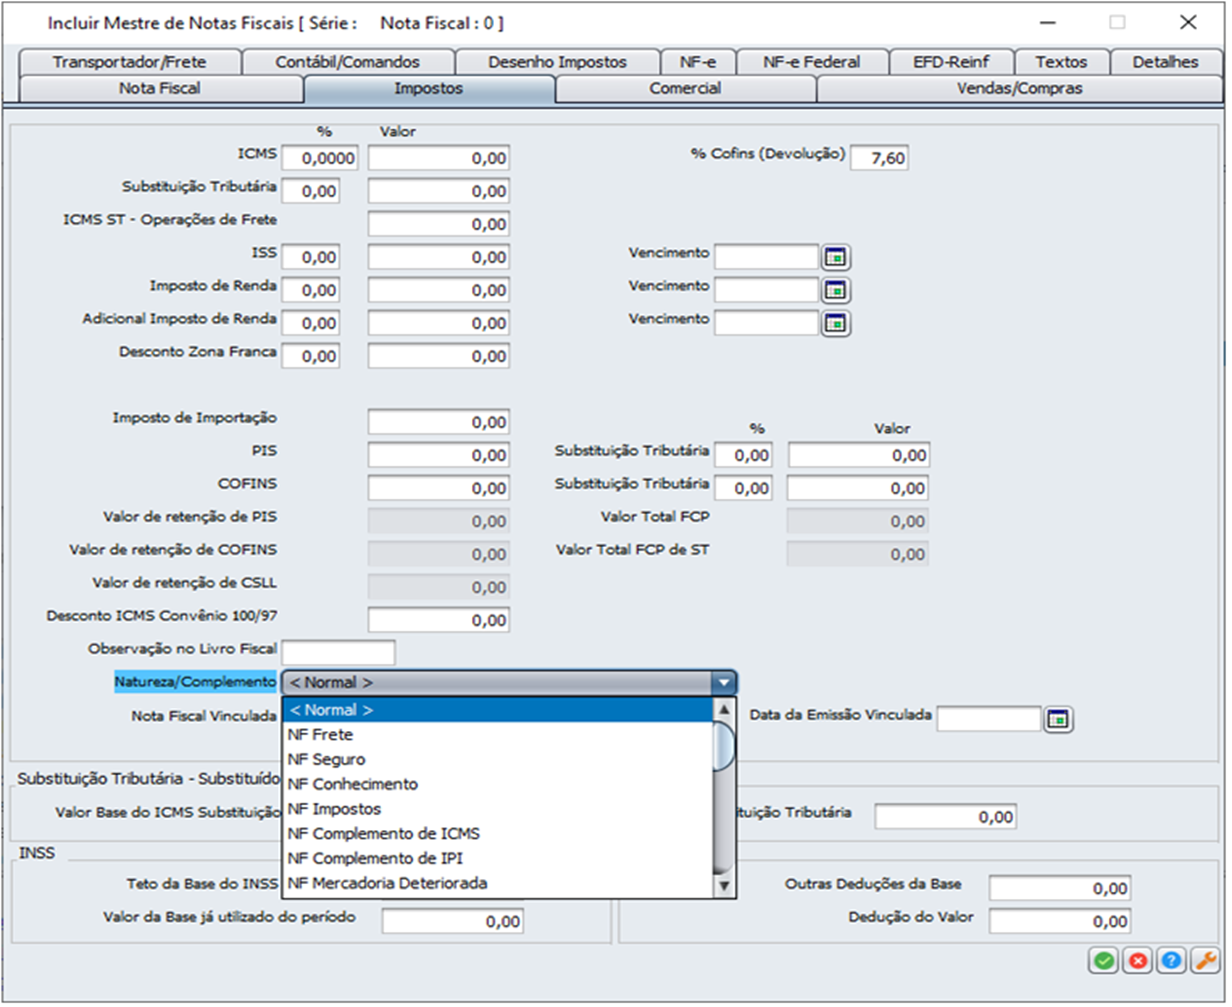The width and height of the screenshot is (1232, 1007).
Task: Click dropdown list scrollbar down arrow
Action: coord(725,886)
